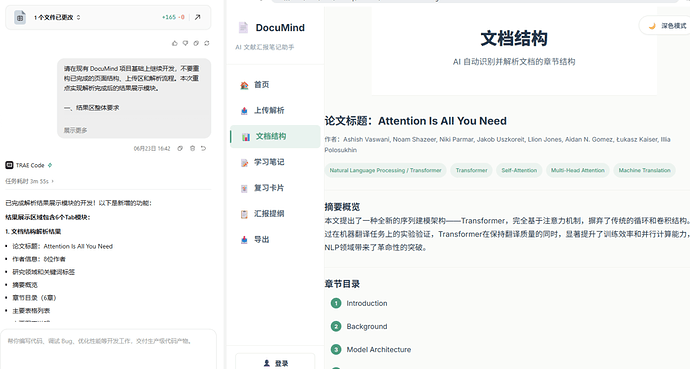Toggle 深色模式 dark mode
Screen dimensions: 690x369
coord(665,26)
